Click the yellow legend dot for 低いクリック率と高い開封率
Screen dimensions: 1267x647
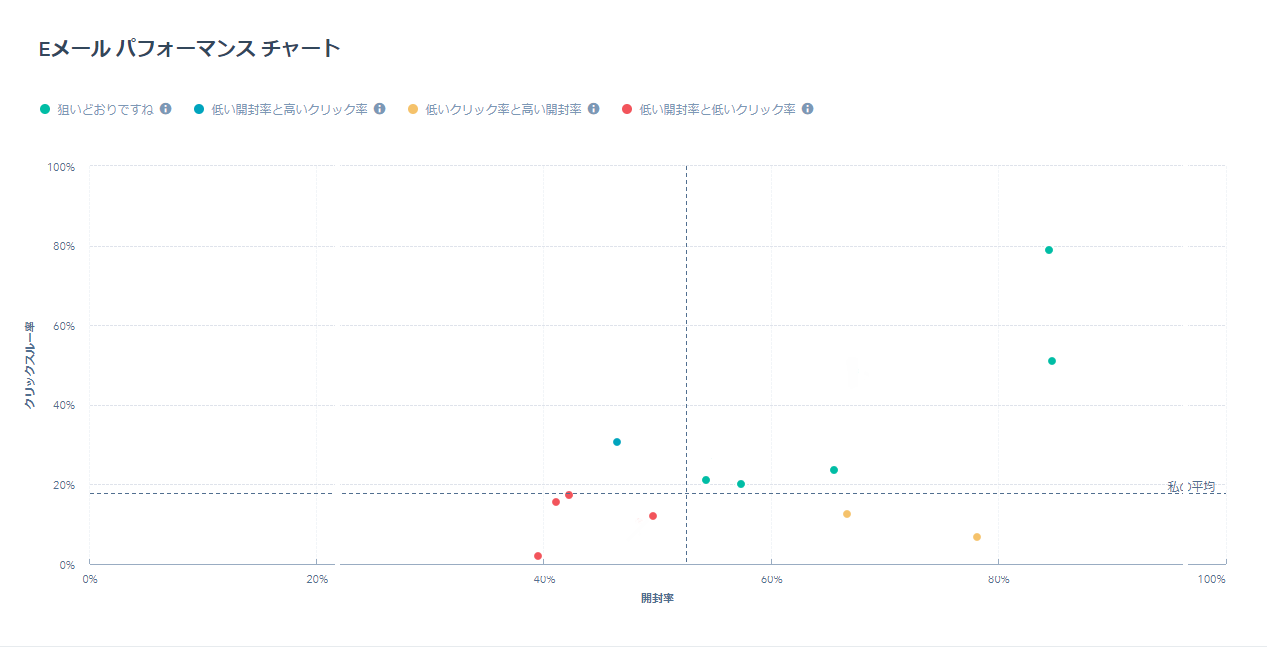pos(411,108)
